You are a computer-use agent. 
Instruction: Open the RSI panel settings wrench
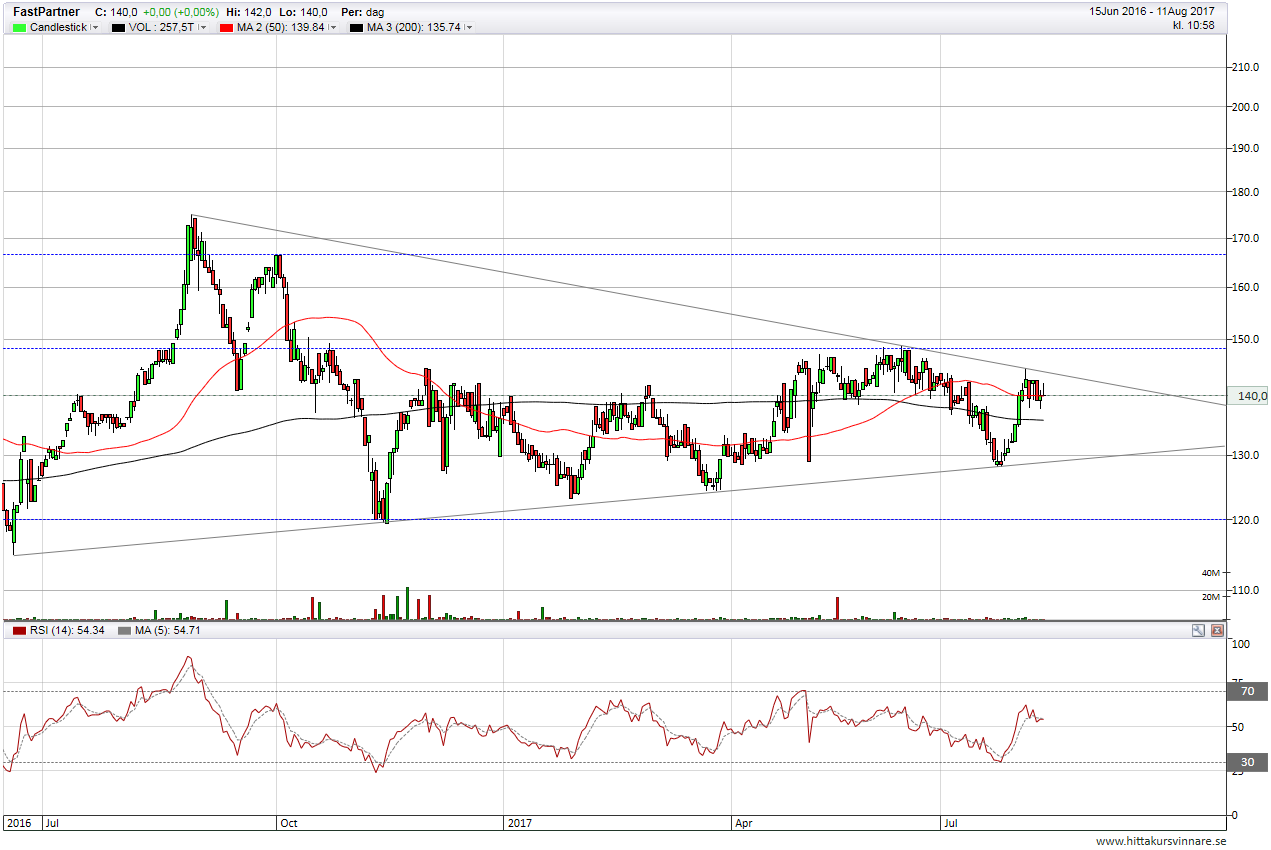(1198, 631)
